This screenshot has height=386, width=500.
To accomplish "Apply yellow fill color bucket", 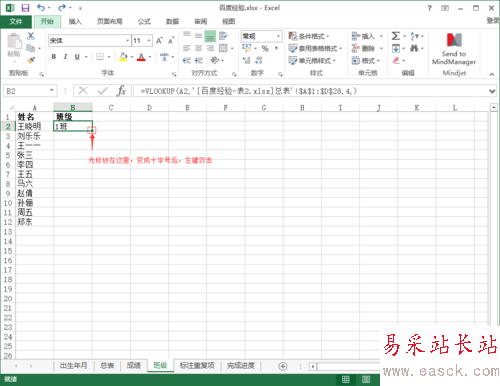I will click(x=123, y=57).
